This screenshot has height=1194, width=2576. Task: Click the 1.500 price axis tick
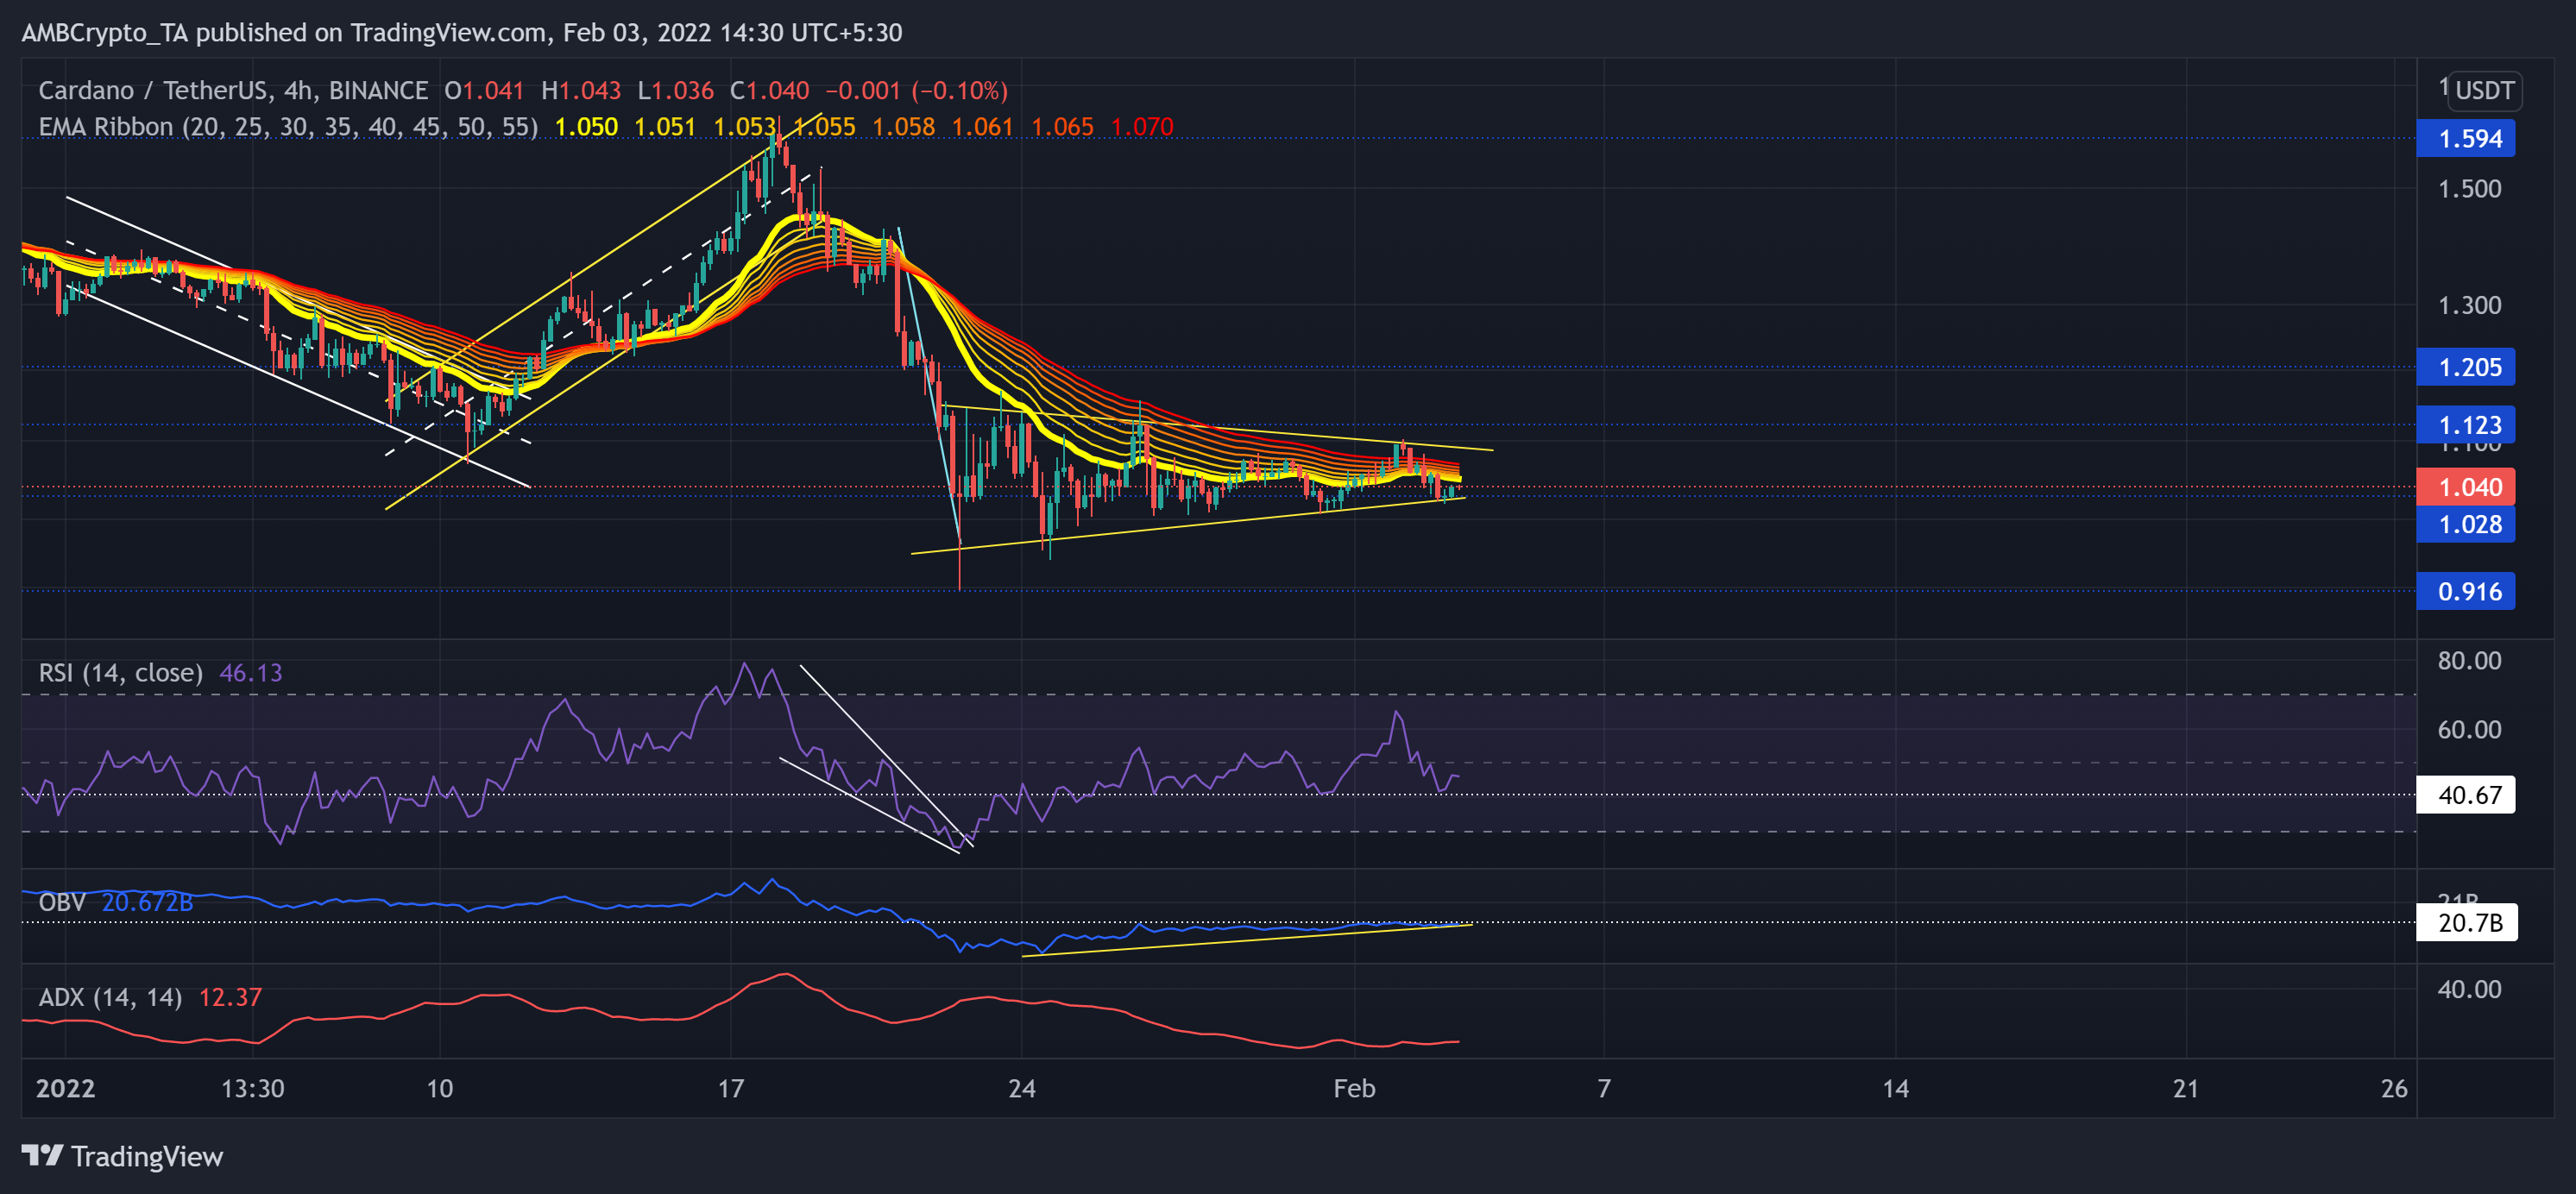pyautogui.click(x=2469, y=189)
